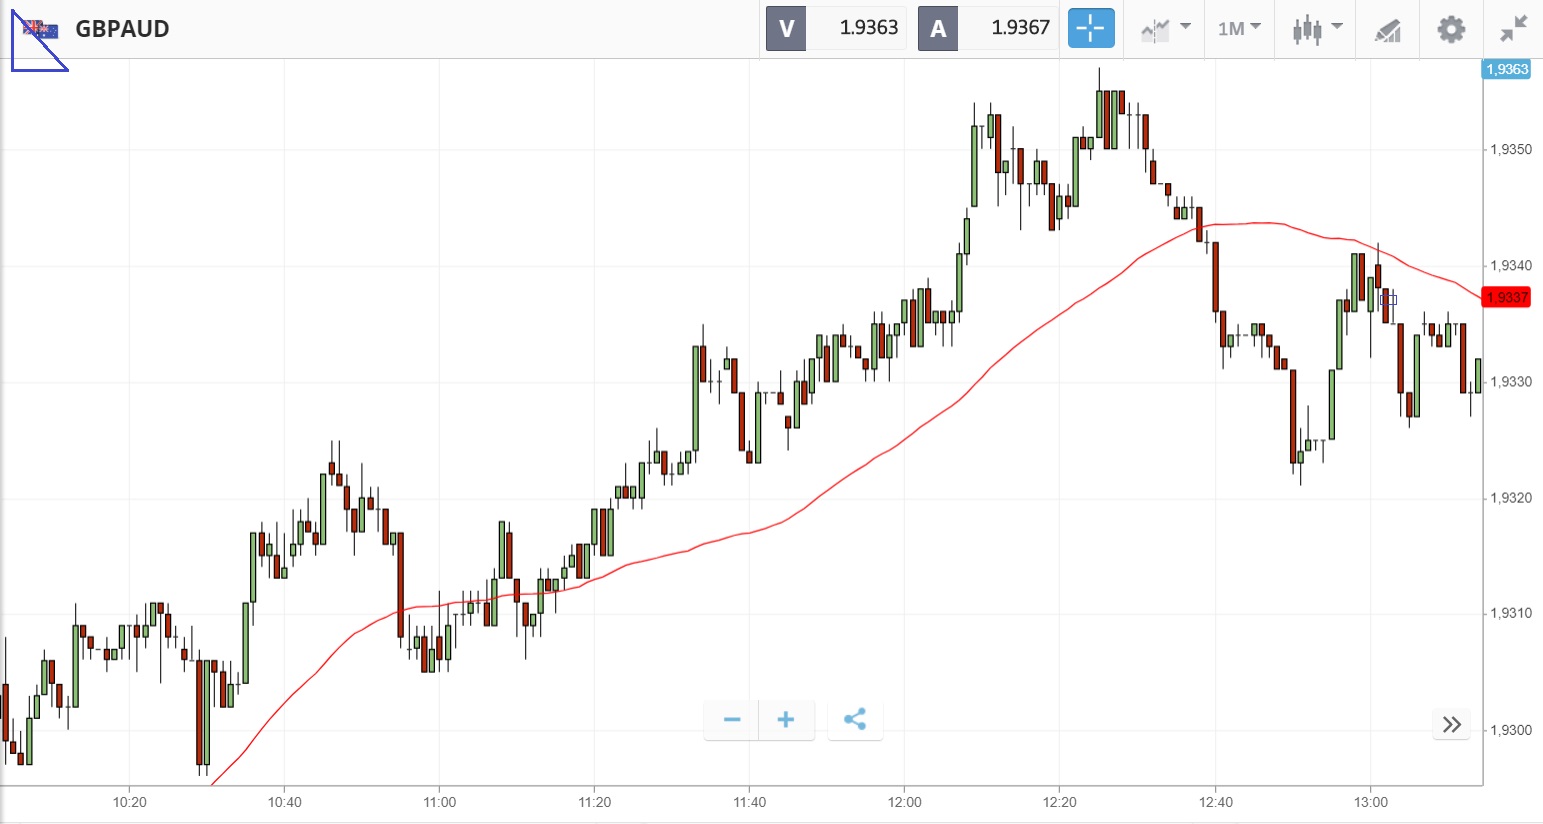This screenshot has height=824, width=1543.
Task: Click the GBPAUD symbol name
Action: [122, 28]
